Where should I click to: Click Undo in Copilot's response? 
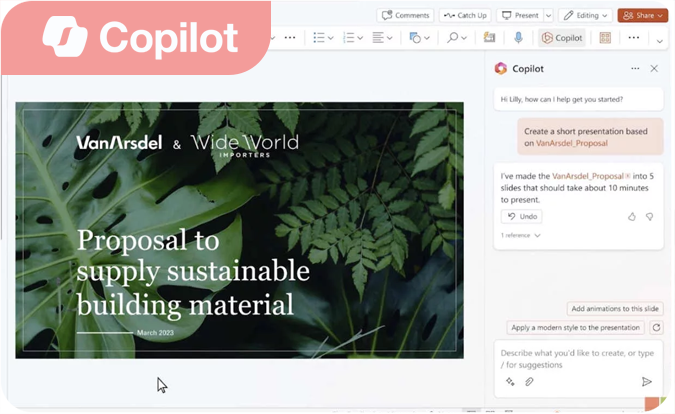522,216
